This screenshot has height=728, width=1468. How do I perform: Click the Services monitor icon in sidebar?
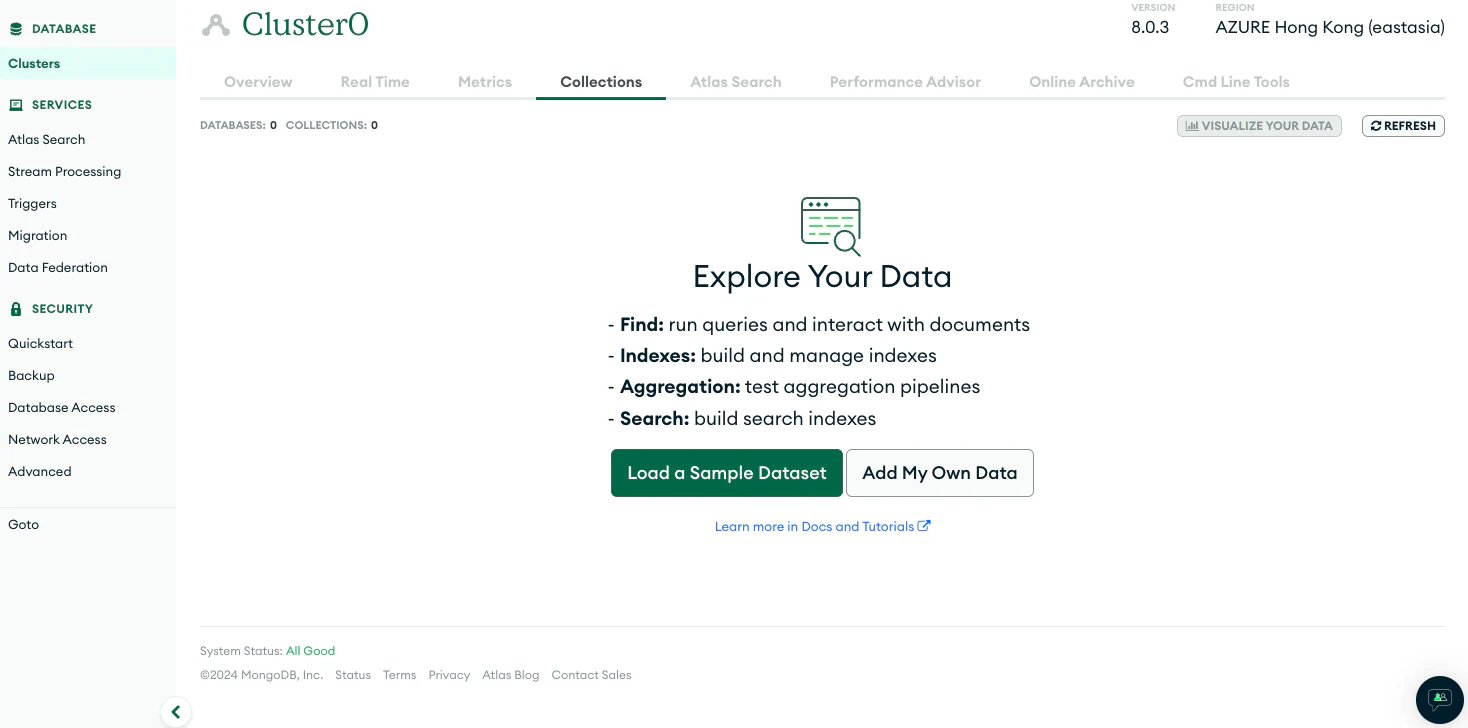pos(16,105)
